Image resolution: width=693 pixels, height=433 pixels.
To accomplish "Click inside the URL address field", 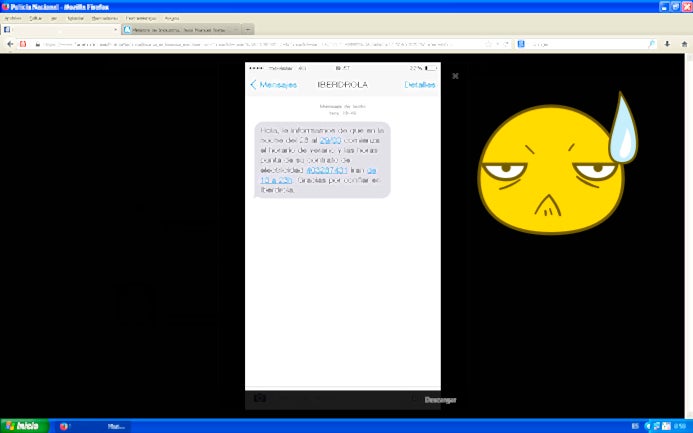I will 265,44.
